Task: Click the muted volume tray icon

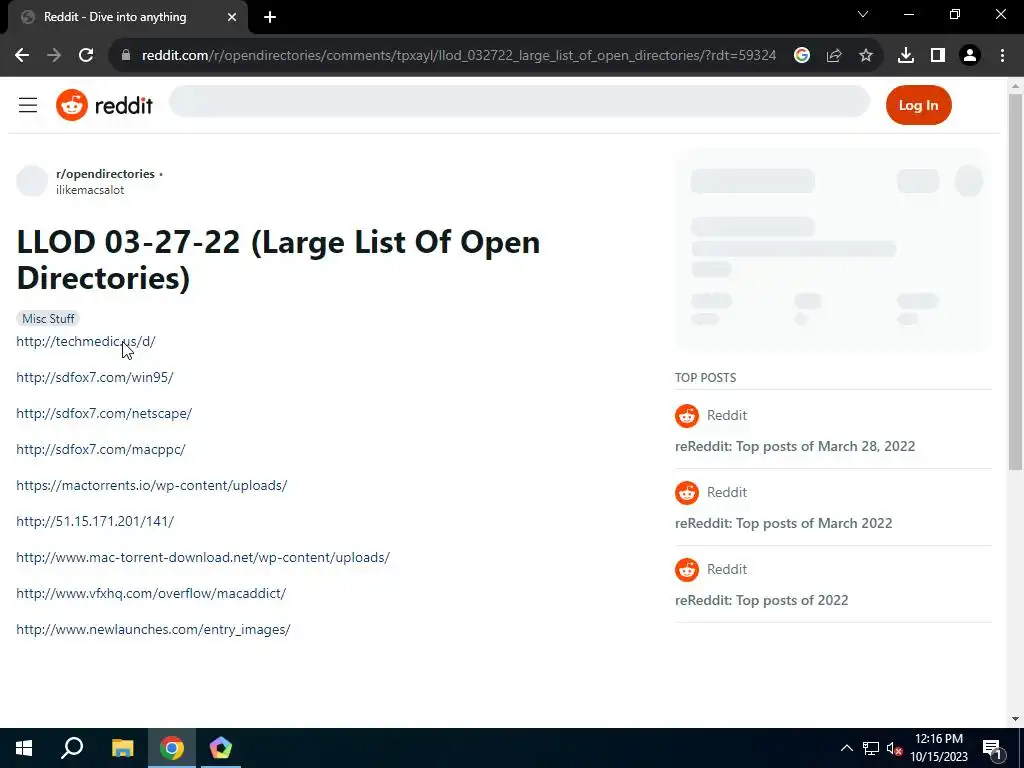Action: (x=895, y=748)
